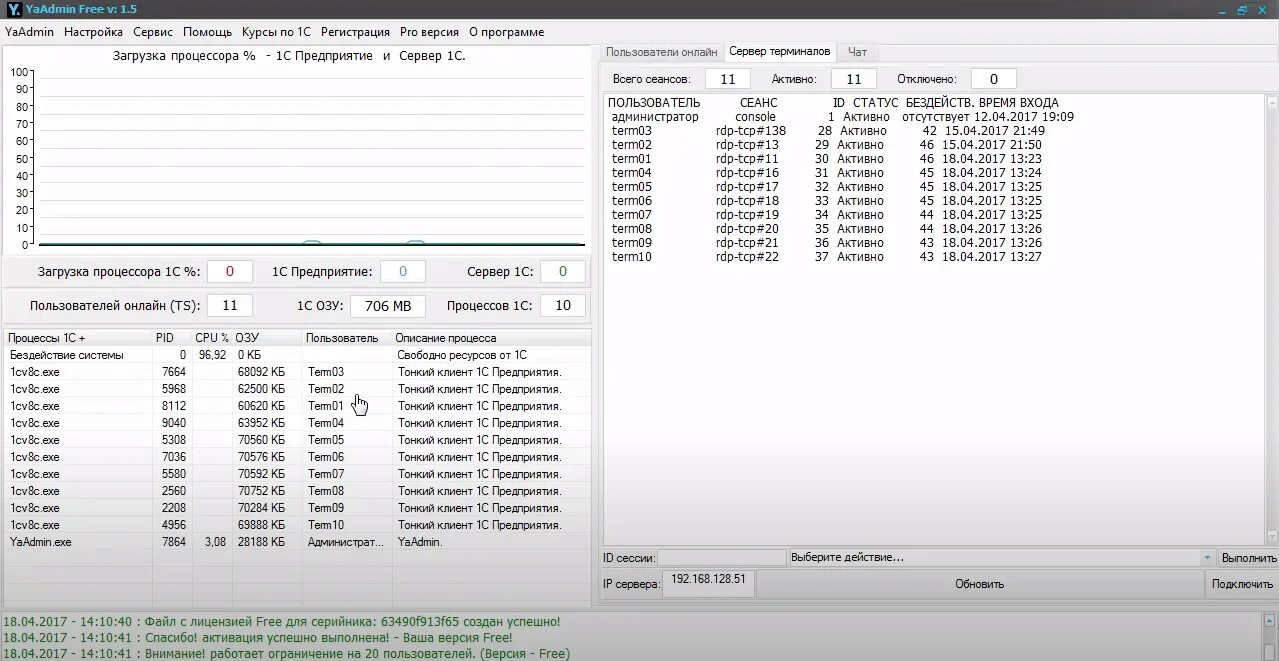Click the Активно count box
The width and height of the screenshot is (1279, 661).
click(x=854, y=79)
